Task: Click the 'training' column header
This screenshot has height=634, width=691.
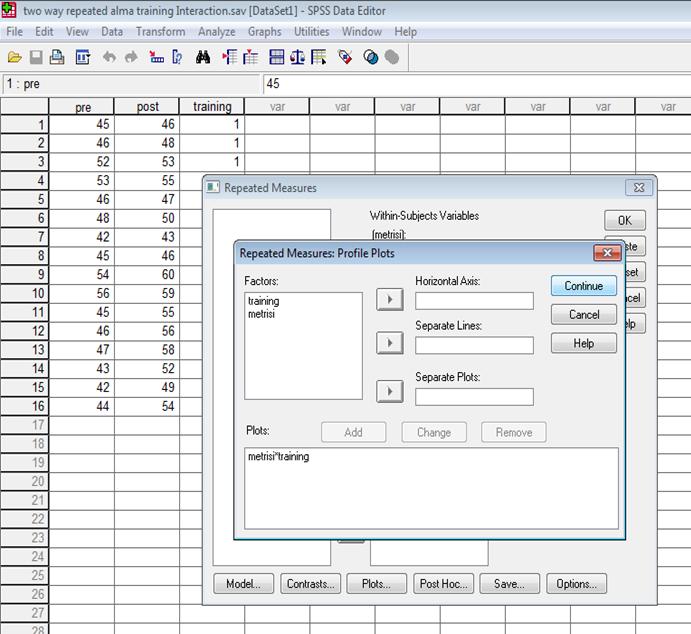Action: coord(212,107)
